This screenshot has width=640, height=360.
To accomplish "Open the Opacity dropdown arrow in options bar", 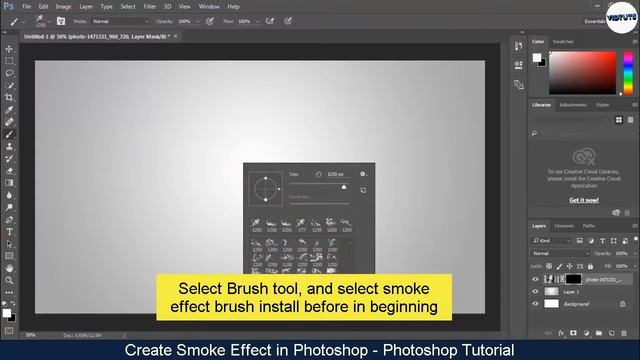I will click(x=198, y=21).
